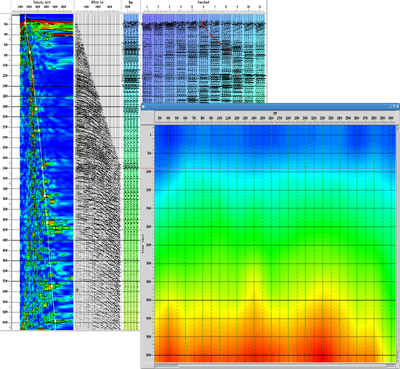400x369 pixels.
Task: Click the header of the narrow stack panel
Action: coord(130,2)
